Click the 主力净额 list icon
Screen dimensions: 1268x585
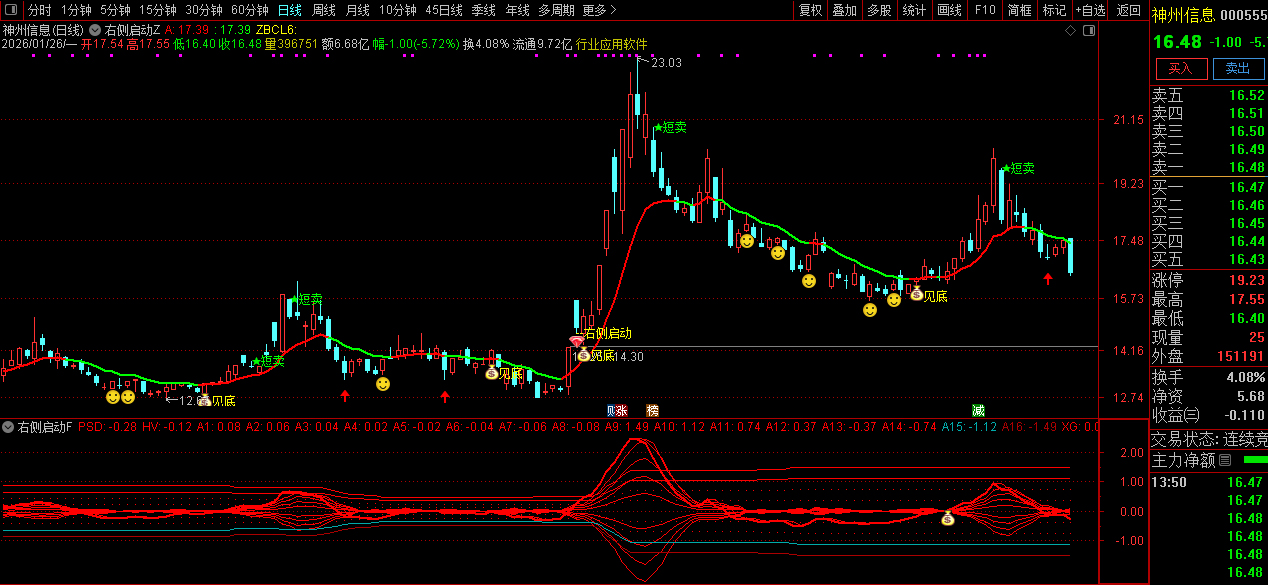pos(1226,461)
